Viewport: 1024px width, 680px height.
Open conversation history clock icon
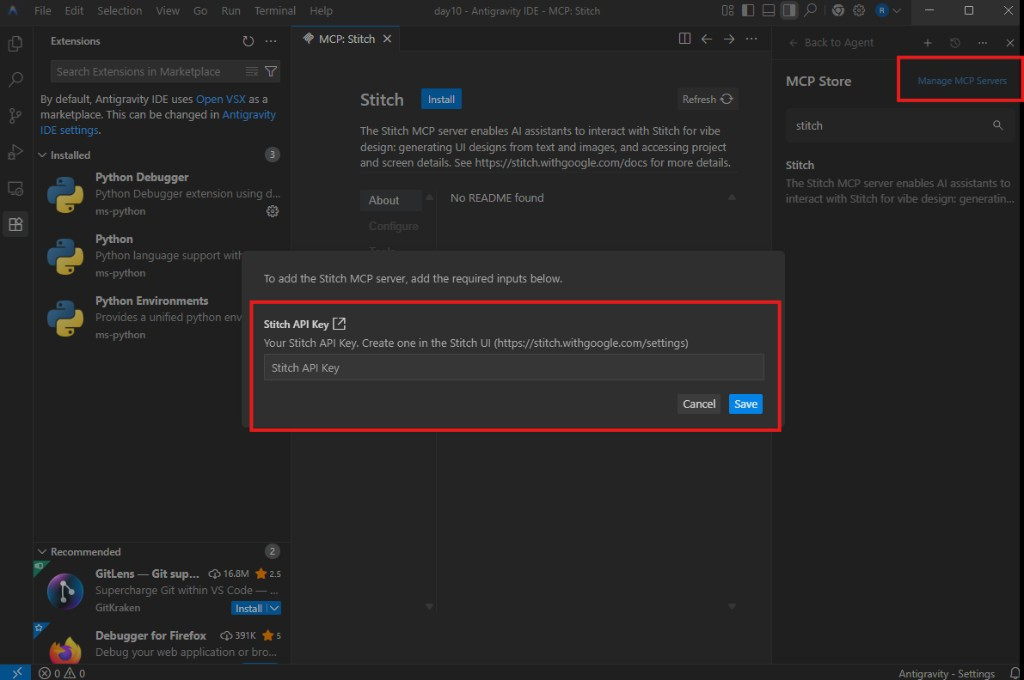point(955,42)
